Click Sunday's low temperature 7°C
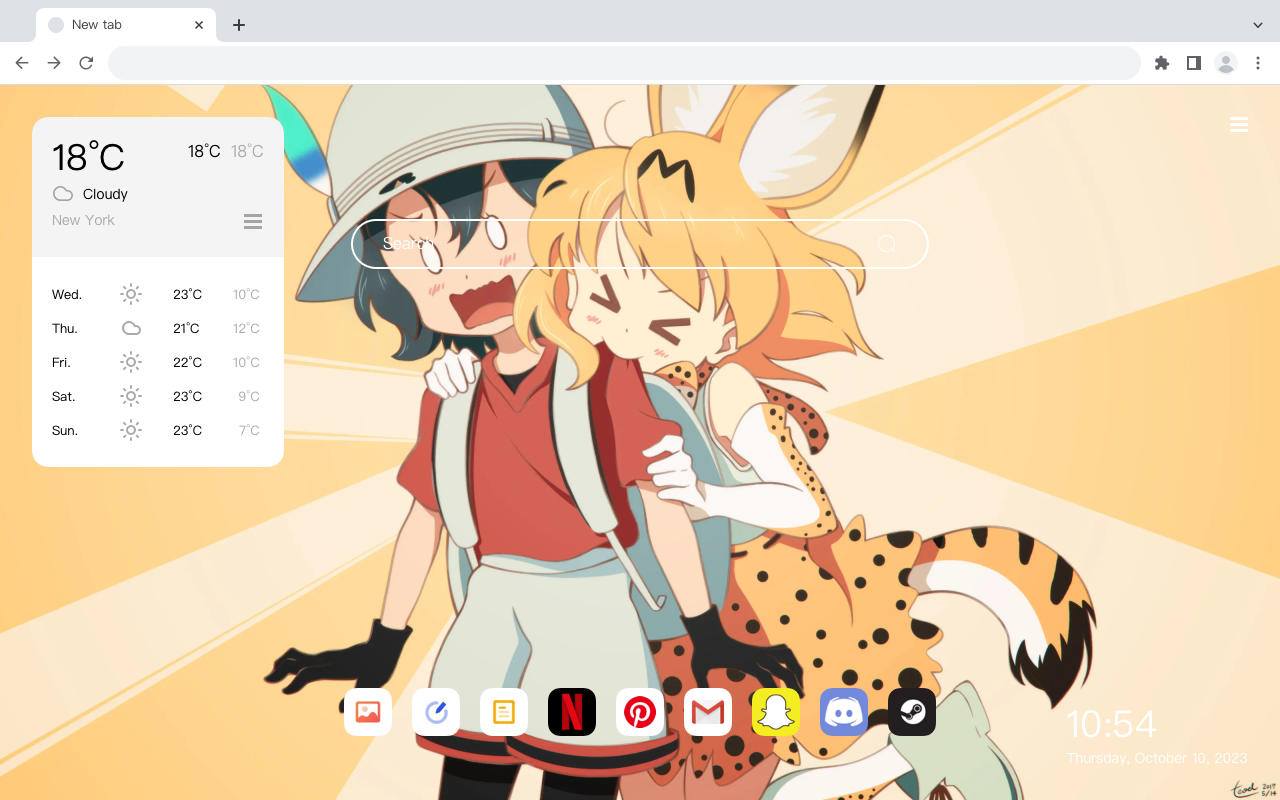 coord(249,430)
